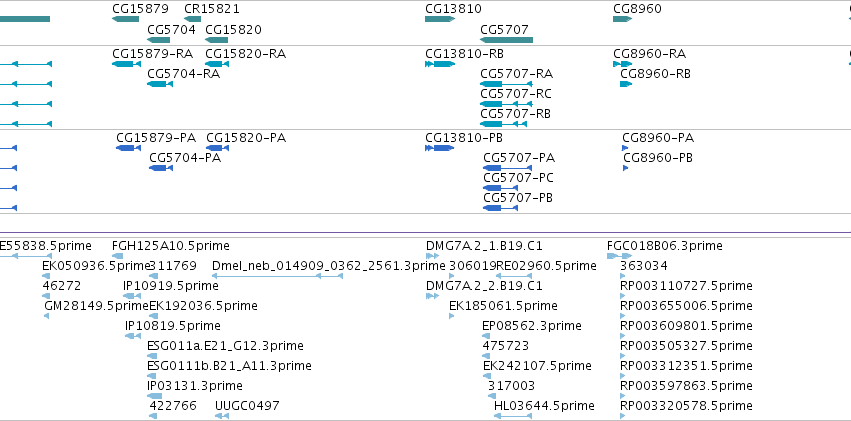
Task: Click protein CG5707-PA
Action: click(x=507, y=168)
